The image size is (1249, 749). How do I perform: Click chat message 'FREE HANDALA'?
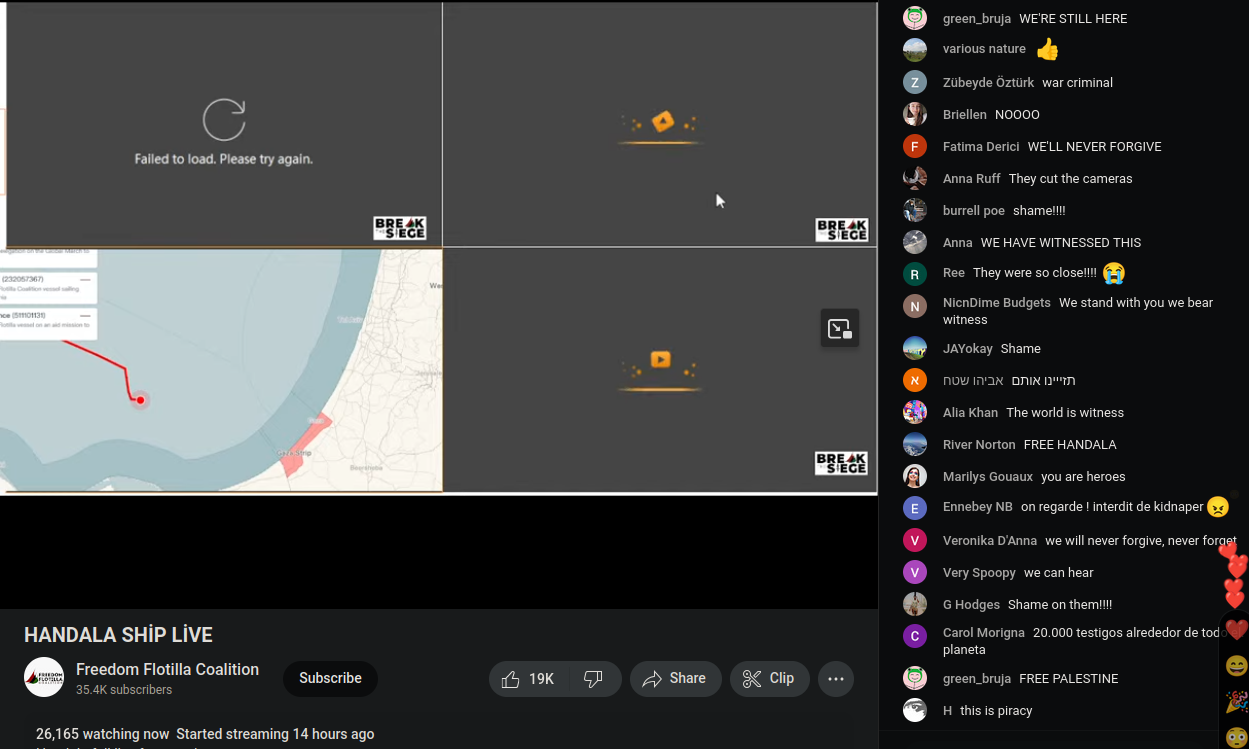(1070, 444)
